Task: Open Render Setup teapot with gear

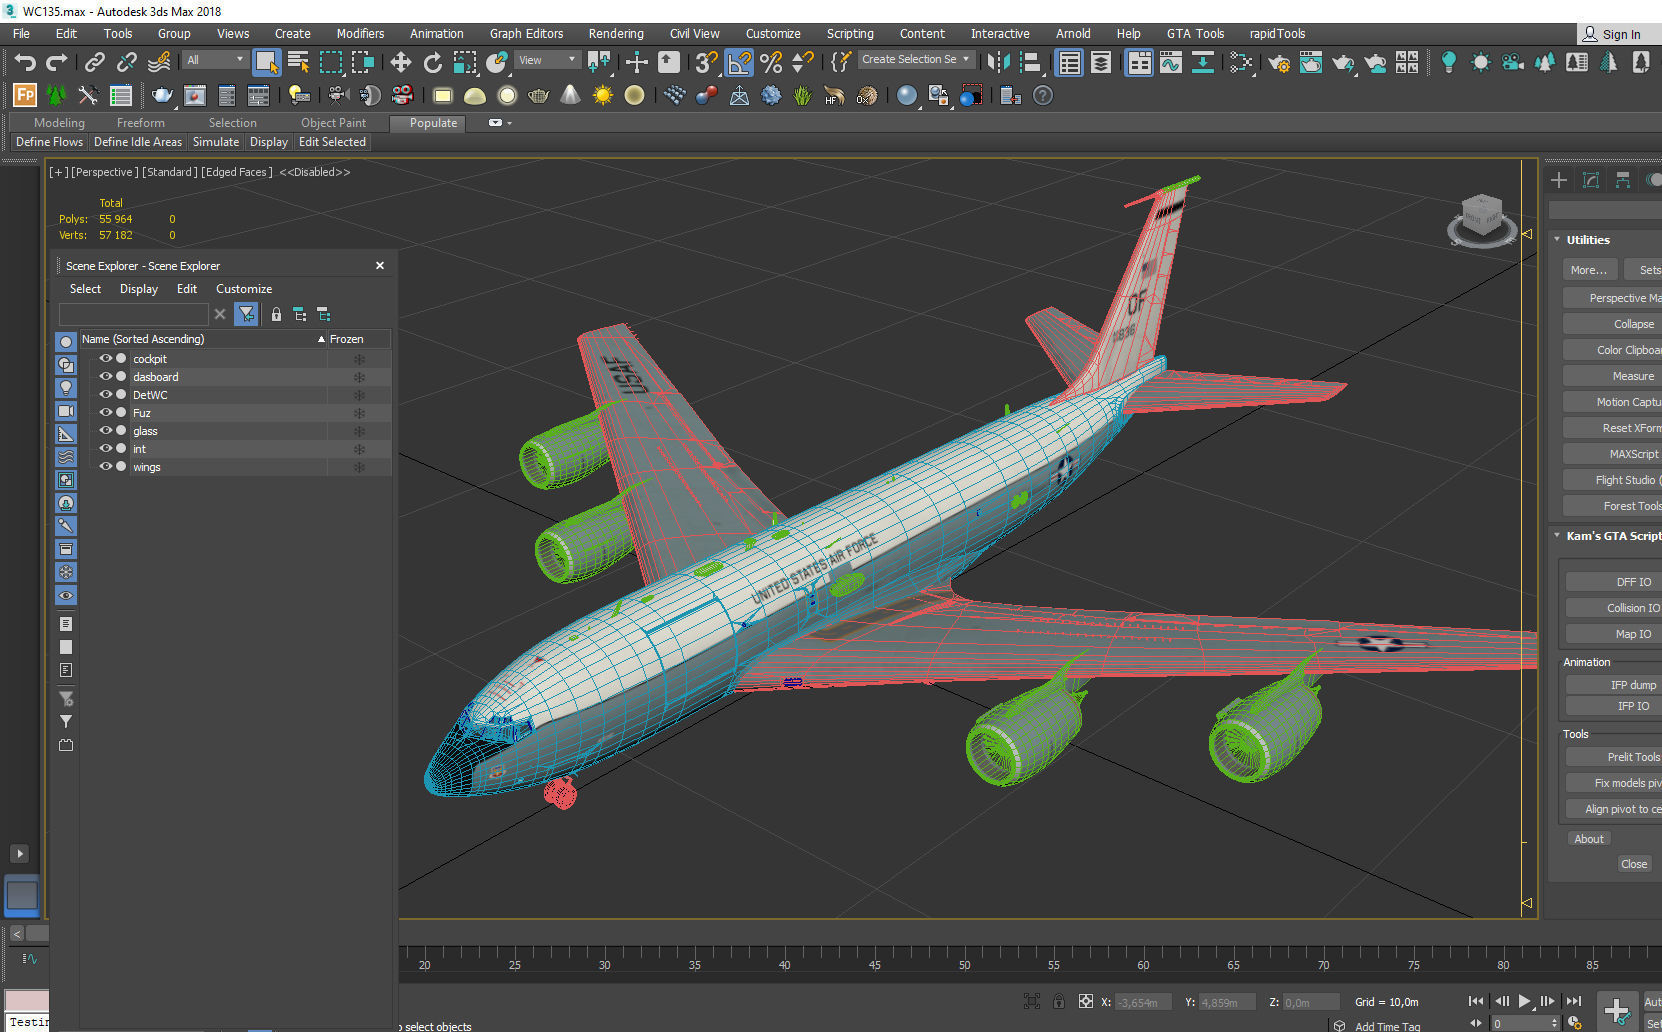Action: pyautogui.click(x=1279, y=63)
